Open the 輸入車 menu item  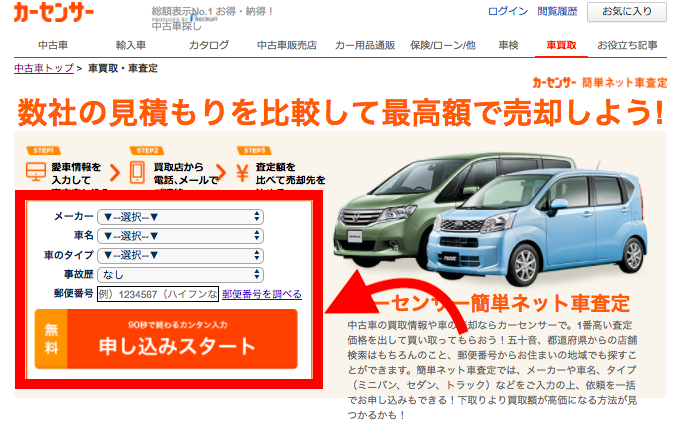(131, 45)
